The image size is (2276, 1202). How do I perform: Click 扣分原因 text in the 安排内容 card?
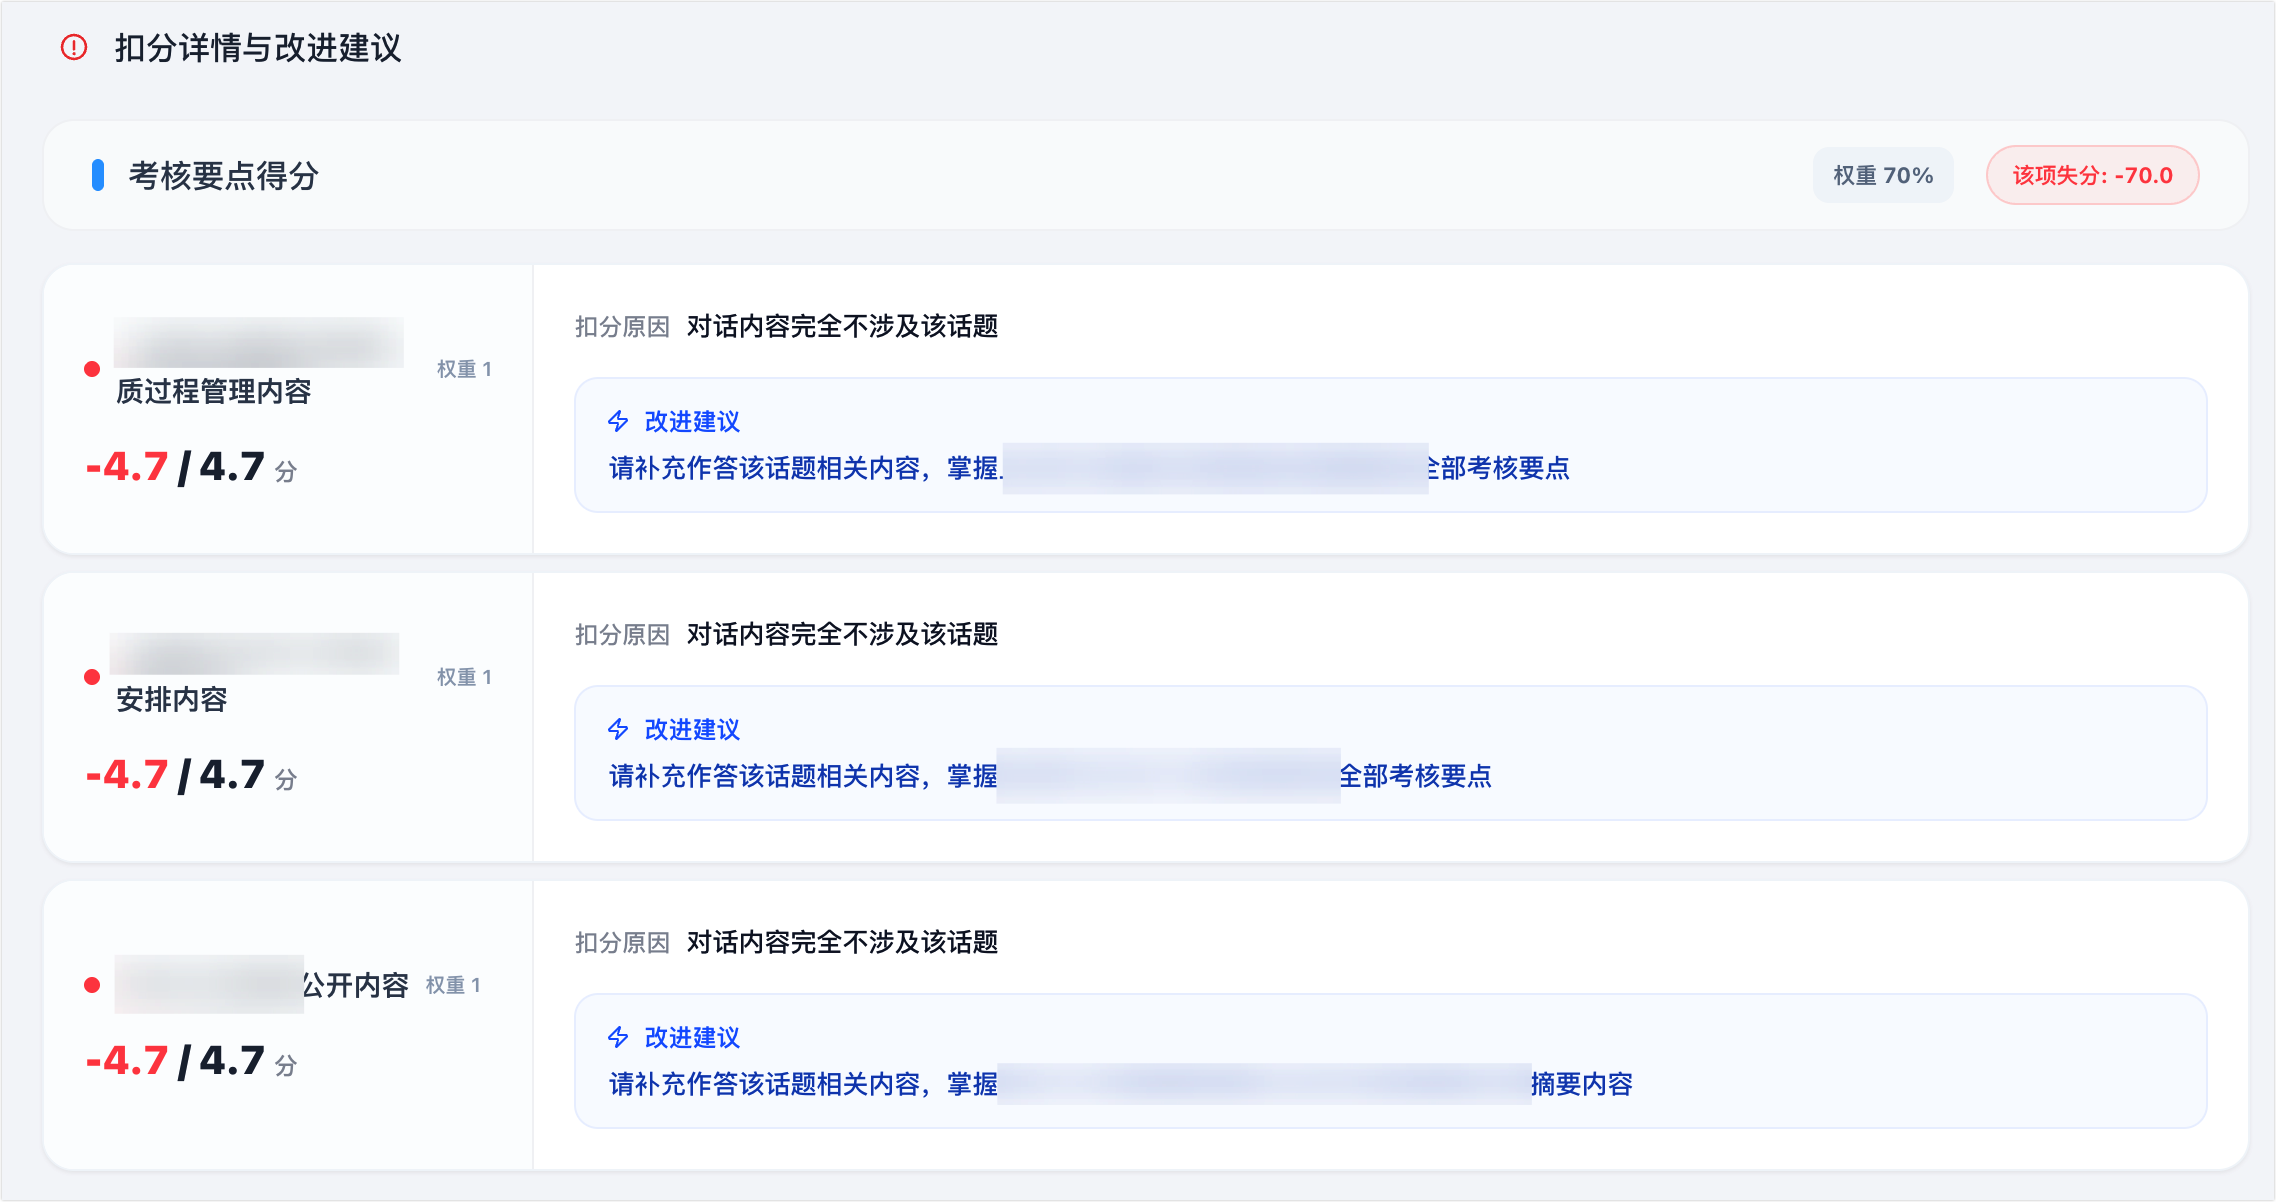tap(622, 634)
